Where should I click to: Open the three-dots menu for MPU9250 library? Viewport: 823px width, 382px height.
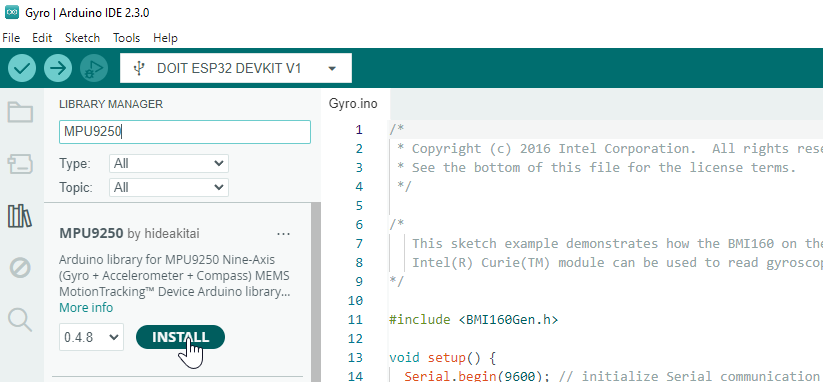283,234
